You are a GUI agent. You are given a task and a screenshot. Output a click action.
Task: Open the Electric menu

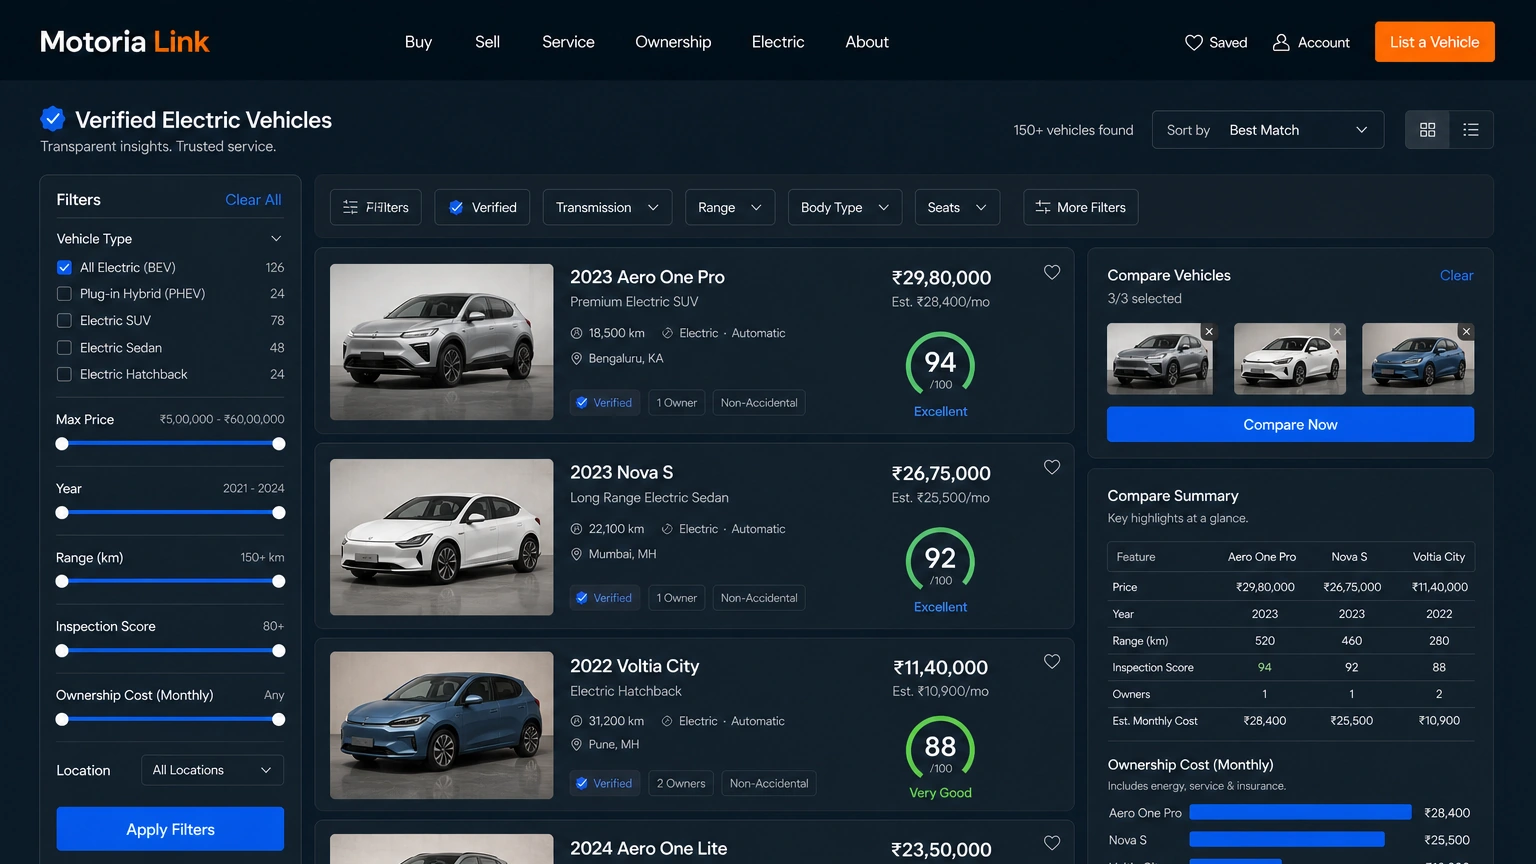778,42
